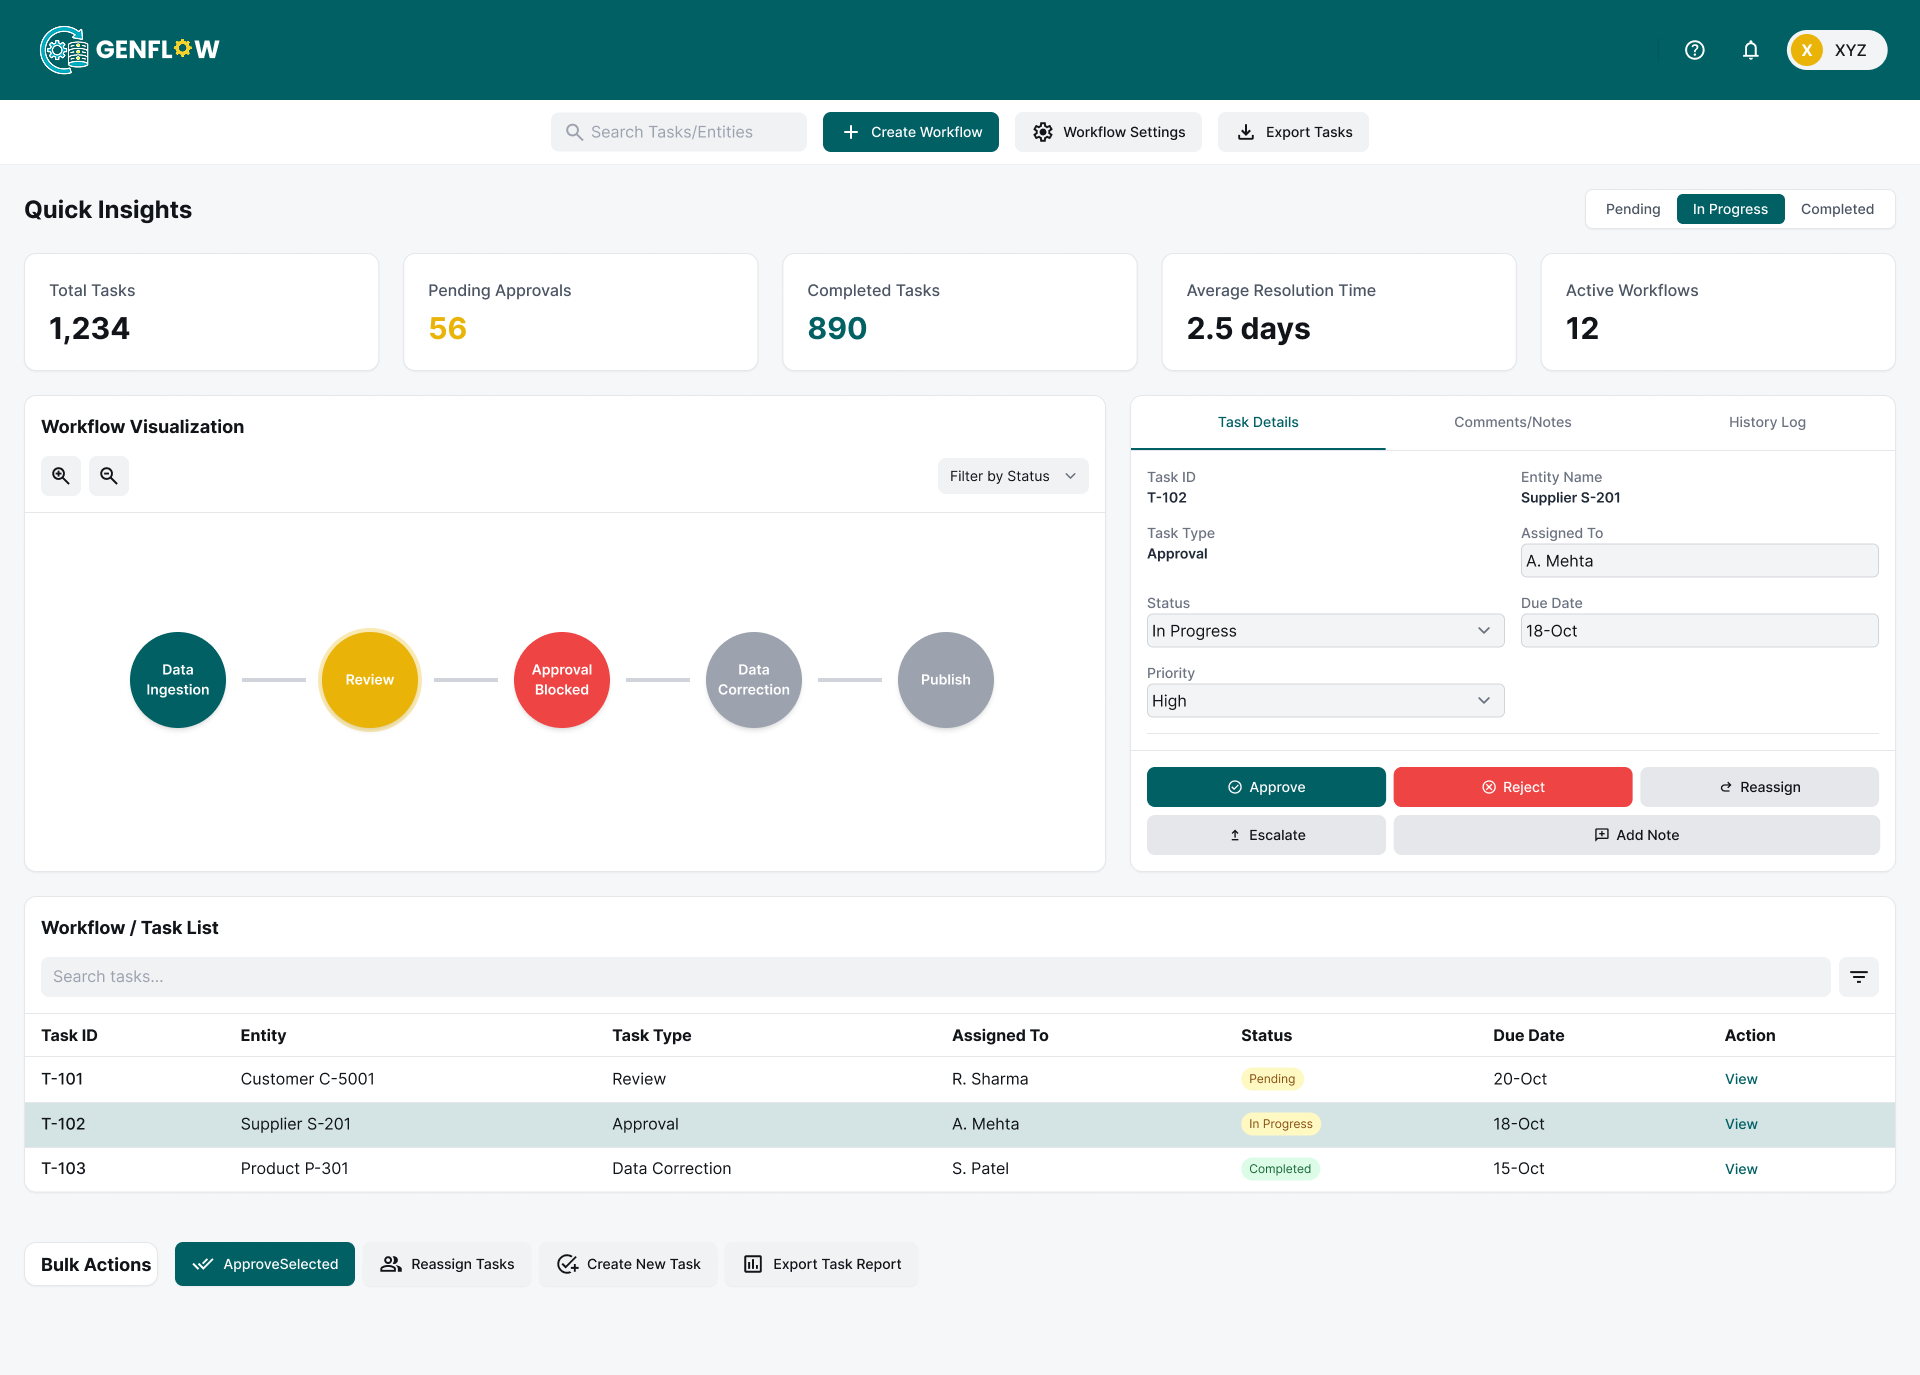Click Export Tasks button

[x=1293, y=132]
